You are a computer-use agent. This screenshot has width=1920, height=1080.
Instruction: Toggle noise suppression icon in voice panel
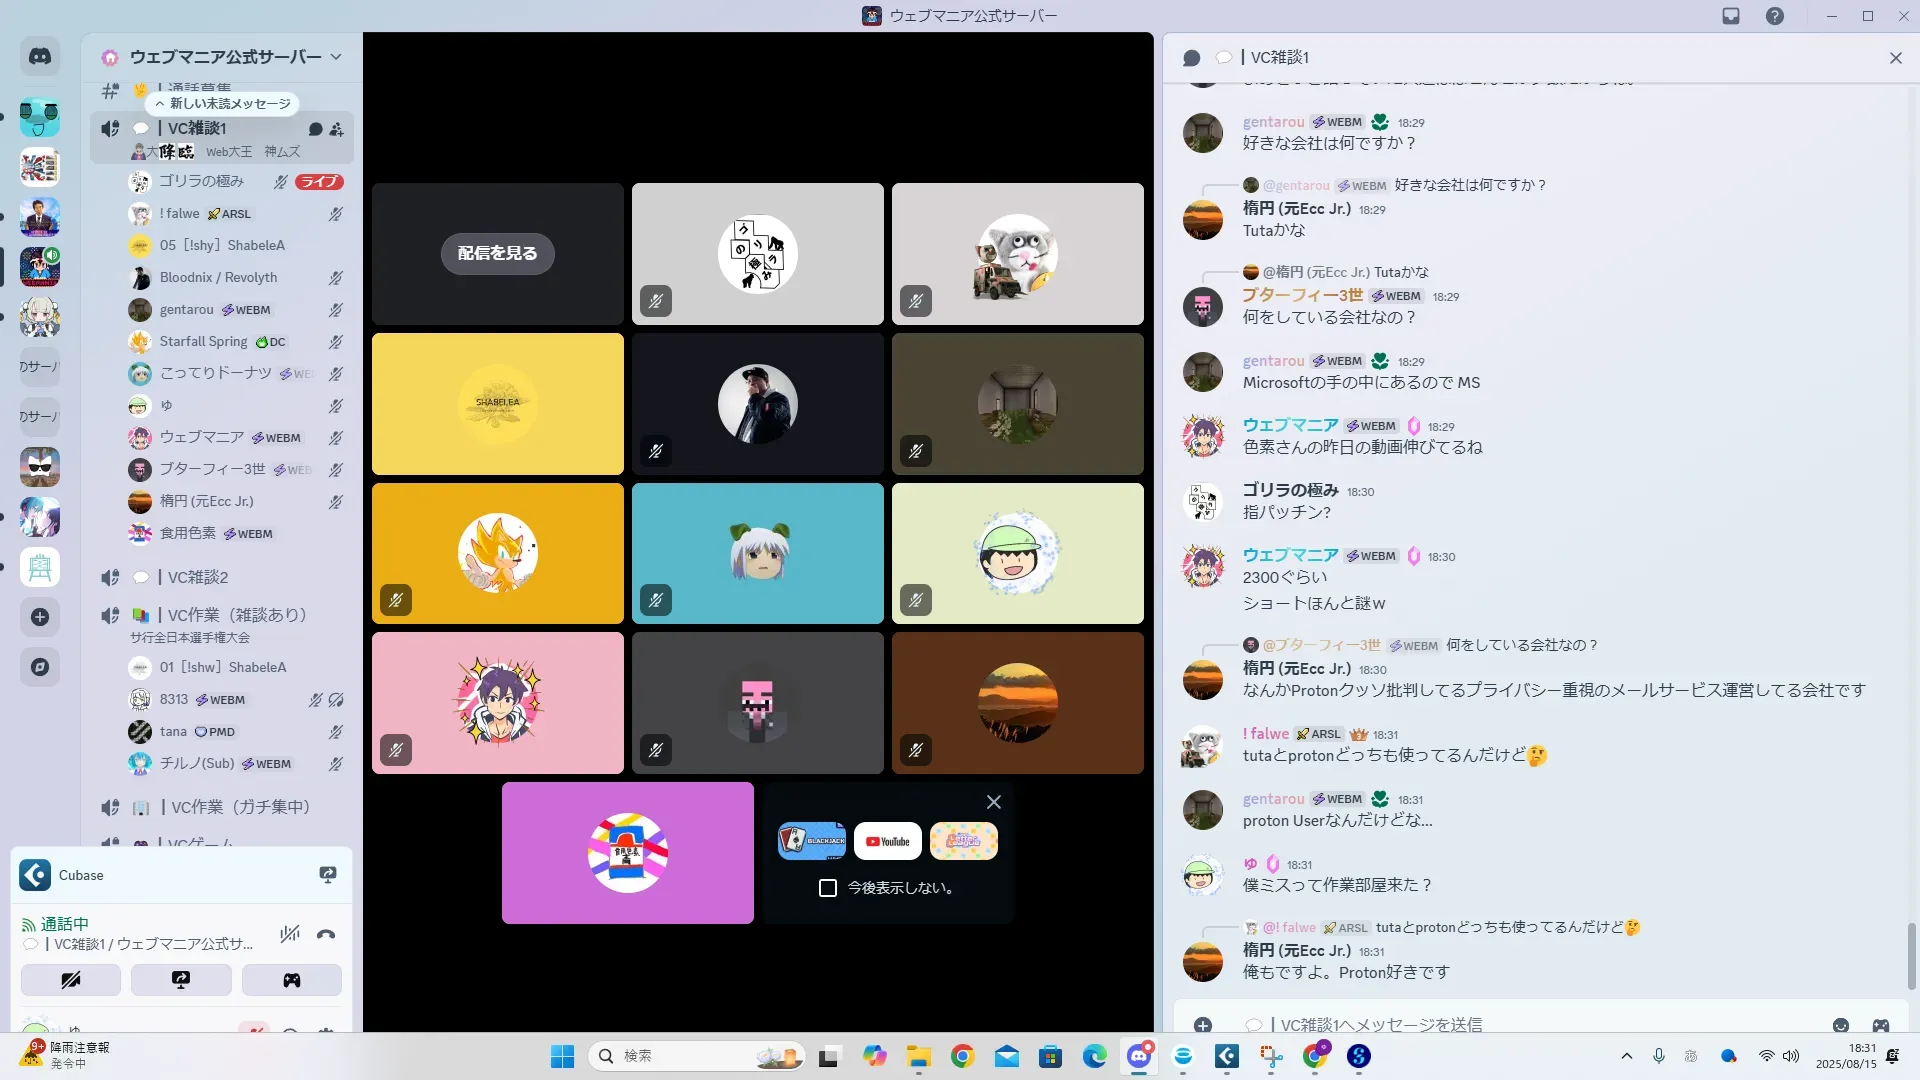(x=290, y=934)
